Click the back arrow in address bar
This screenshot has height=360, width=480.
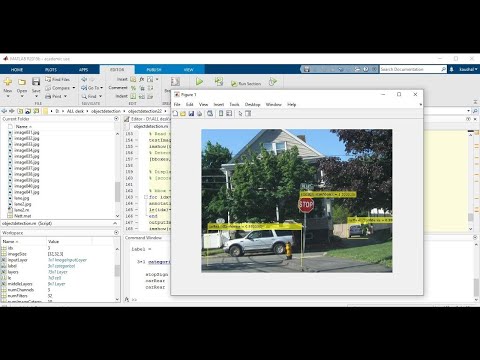coord(4,111)
